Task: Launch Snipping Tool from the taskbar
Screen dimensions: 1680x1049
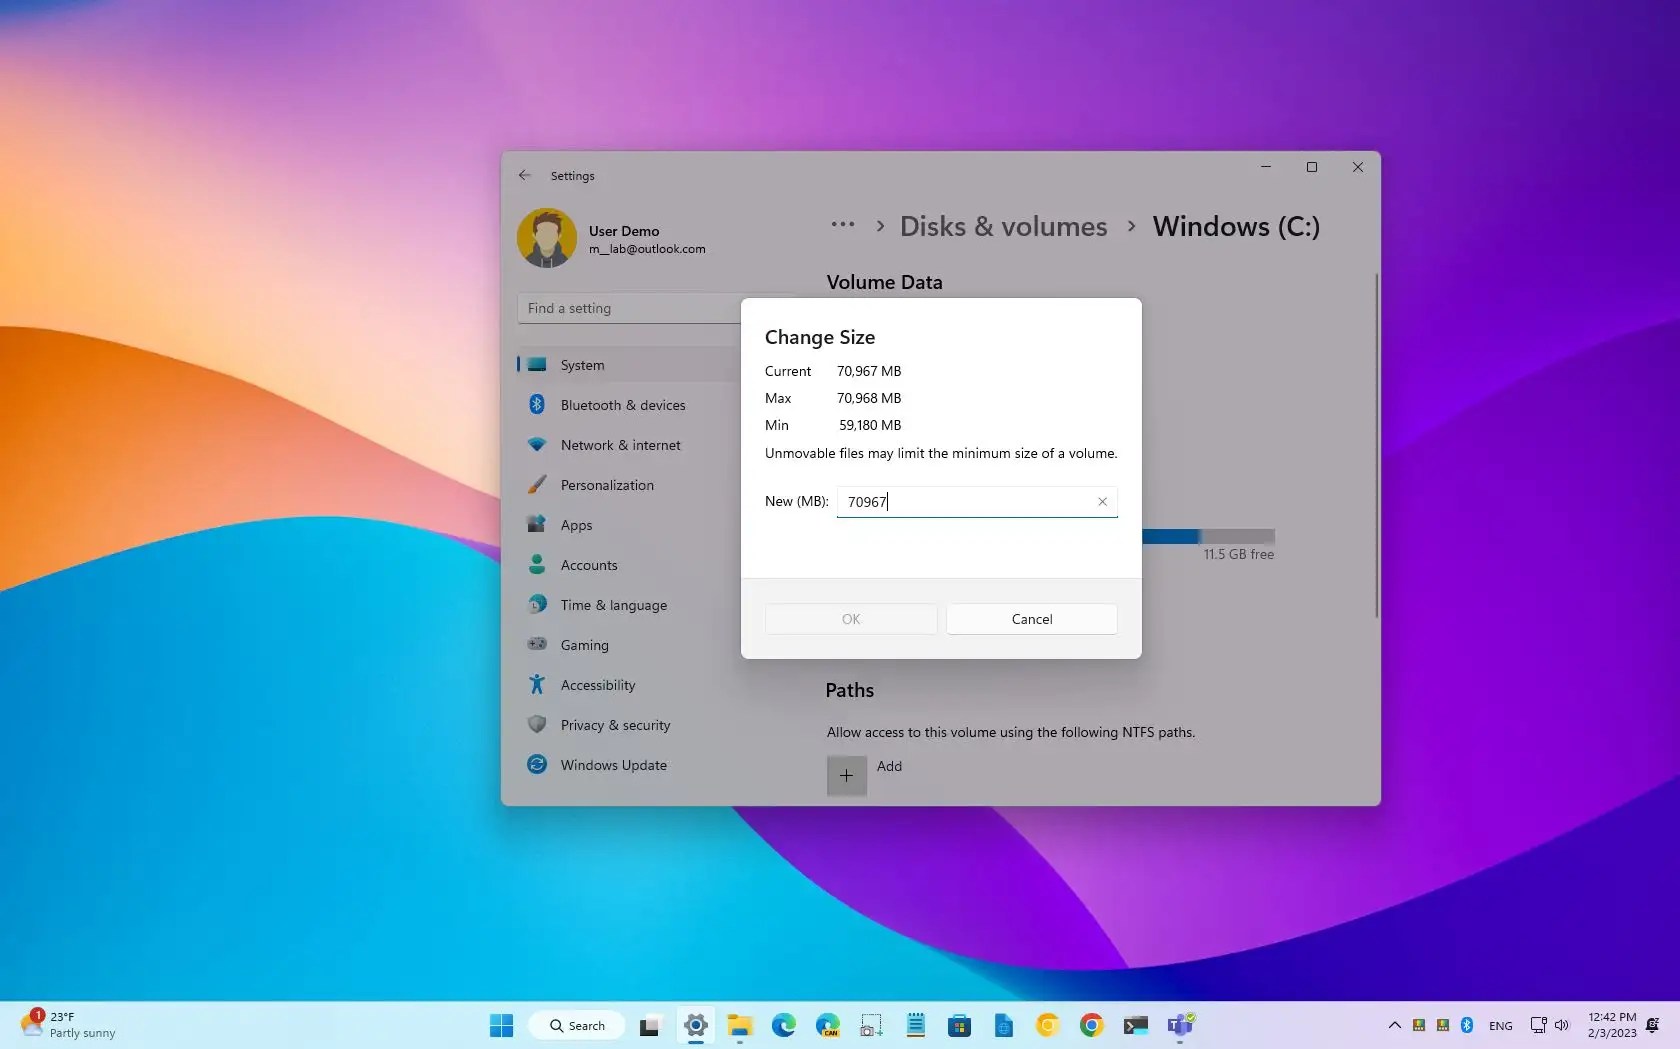Action: point(871,1025)
